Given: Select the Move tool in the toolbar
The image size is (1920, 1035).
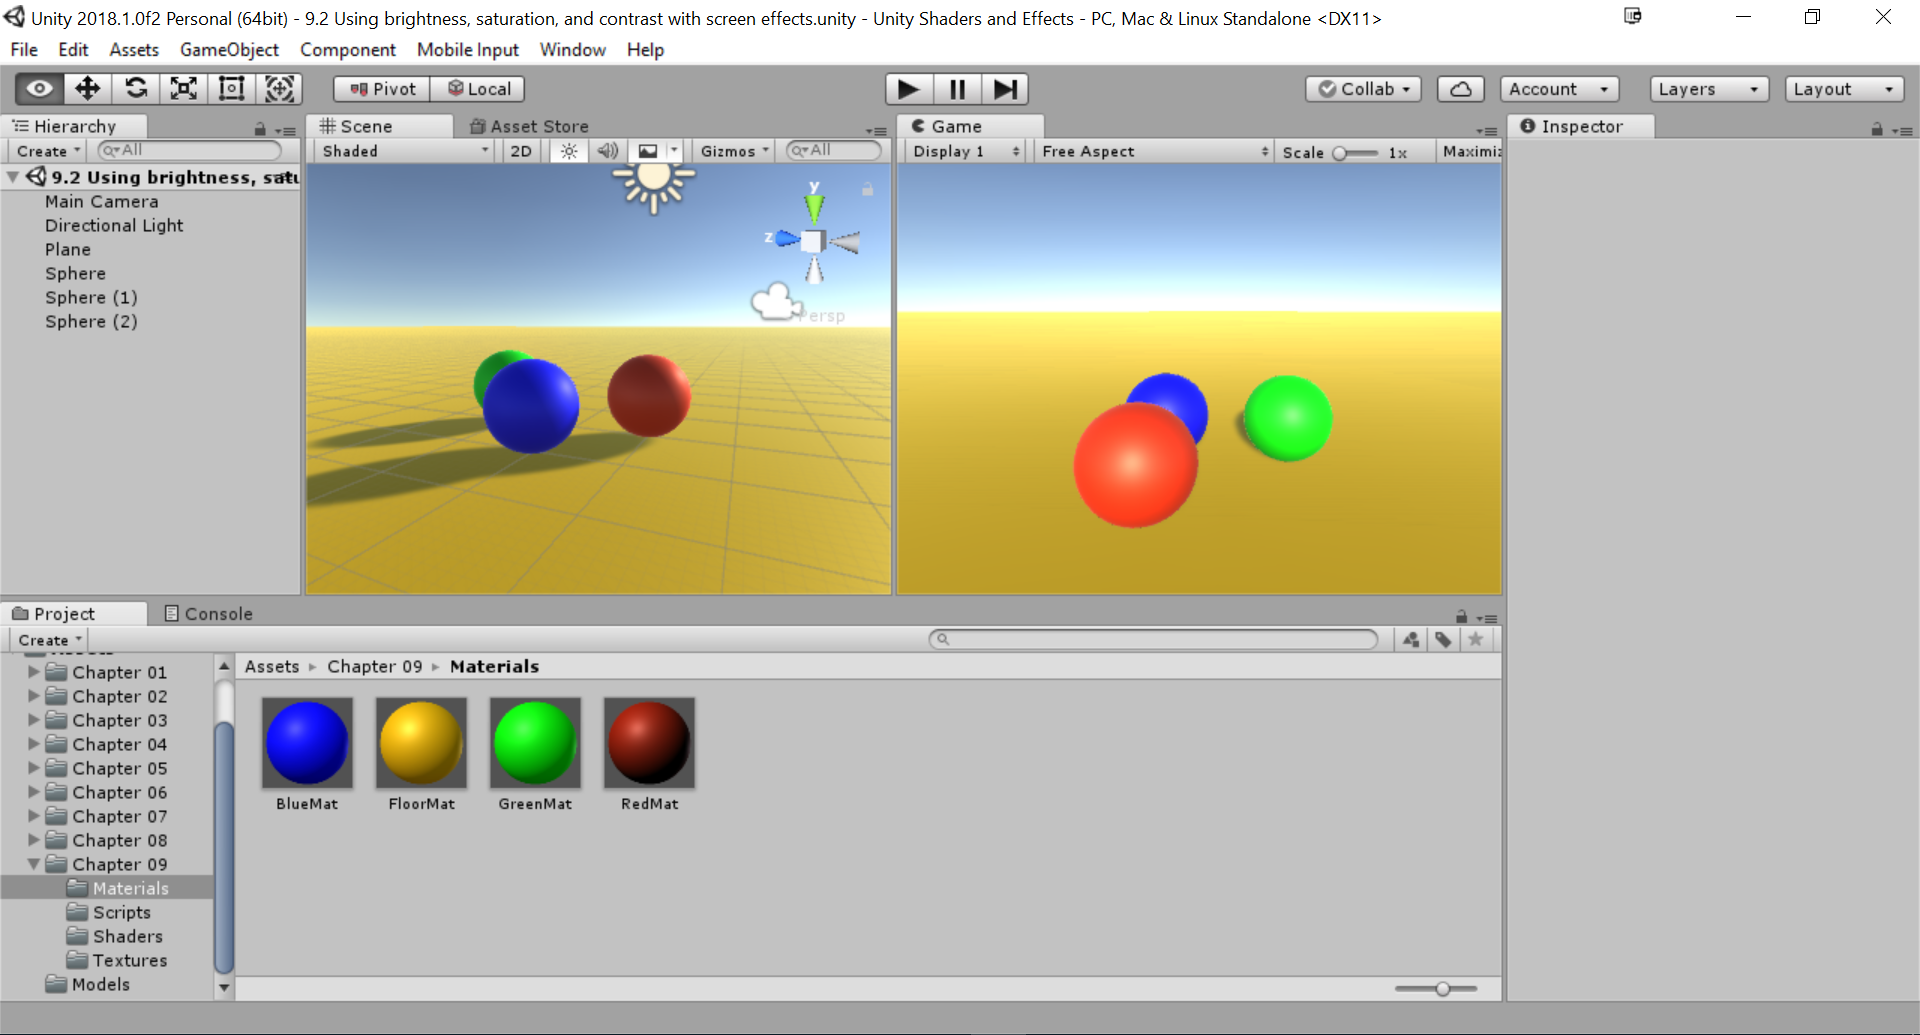Looking at the screenshot, I should [x=87, y=89].
